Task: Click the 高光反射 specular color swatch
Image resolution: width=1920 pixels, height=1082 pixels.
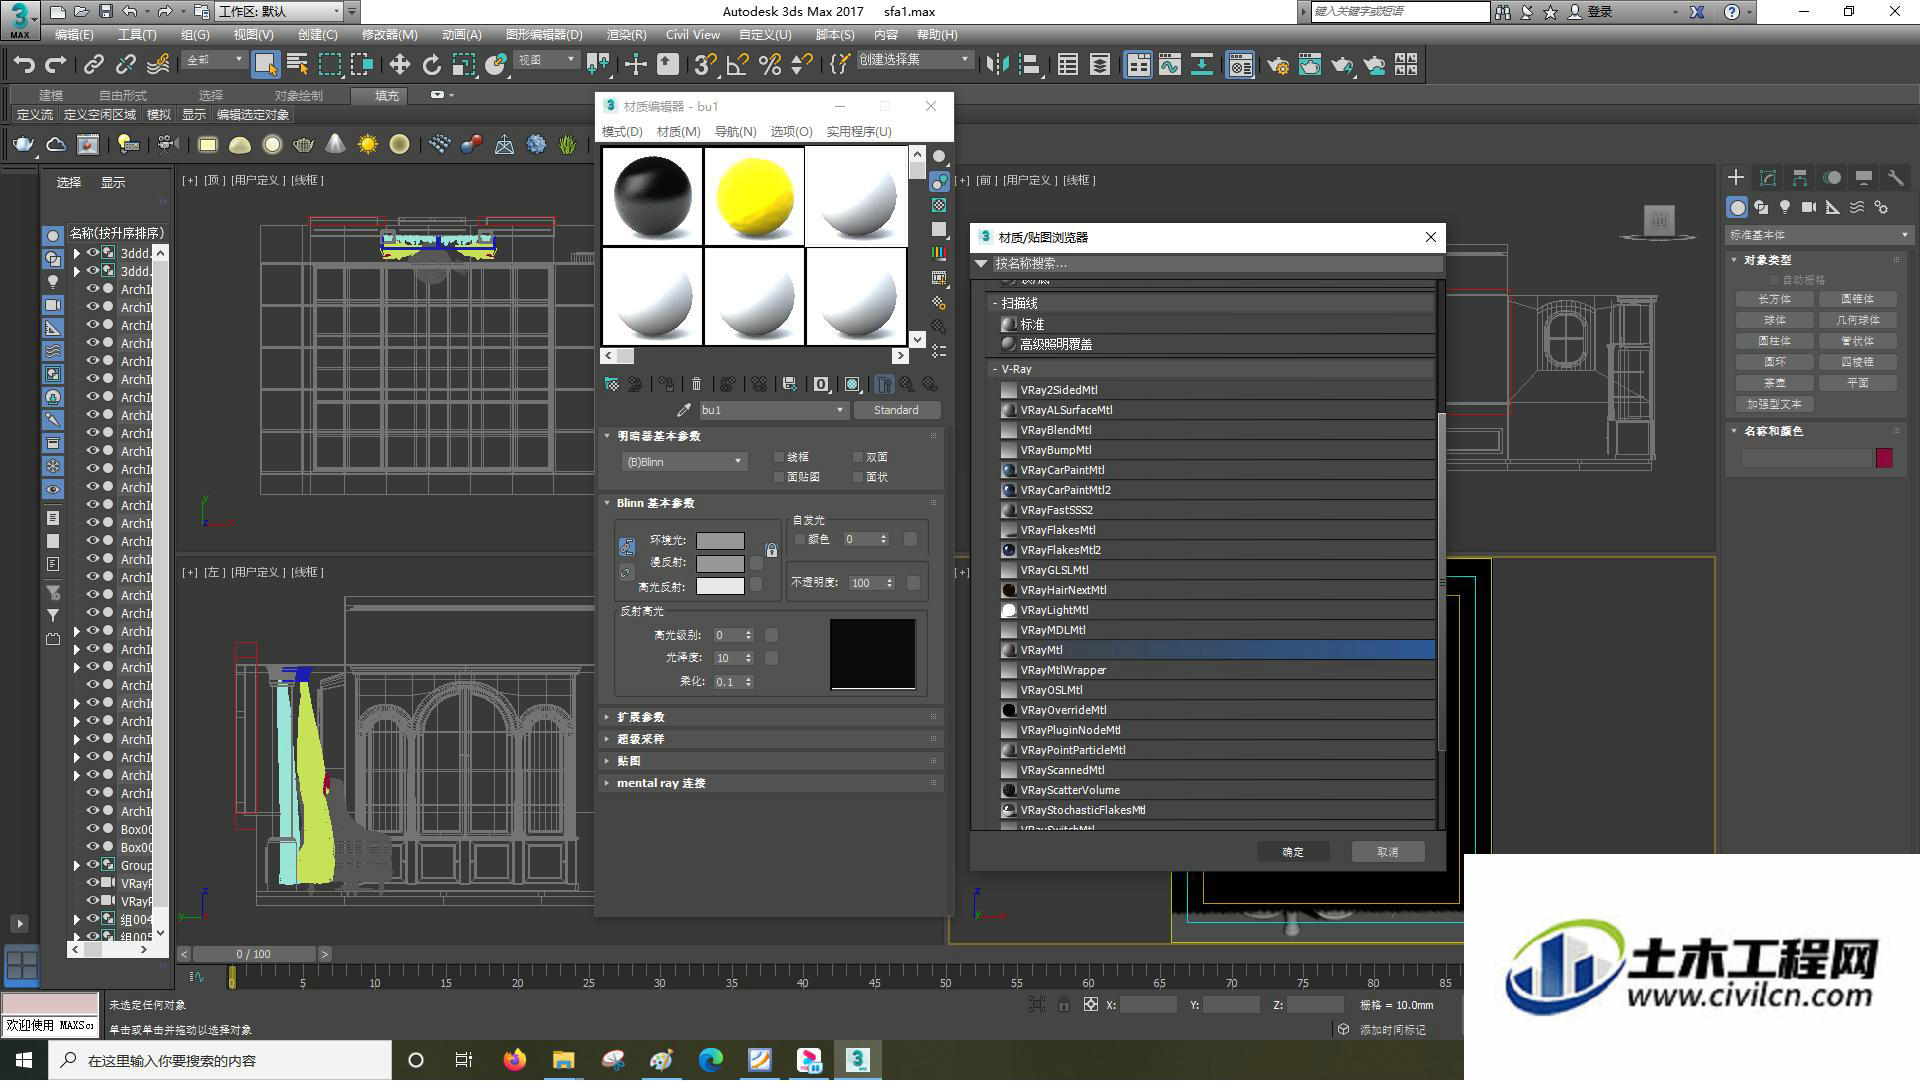Action: (x=720, y=586)
